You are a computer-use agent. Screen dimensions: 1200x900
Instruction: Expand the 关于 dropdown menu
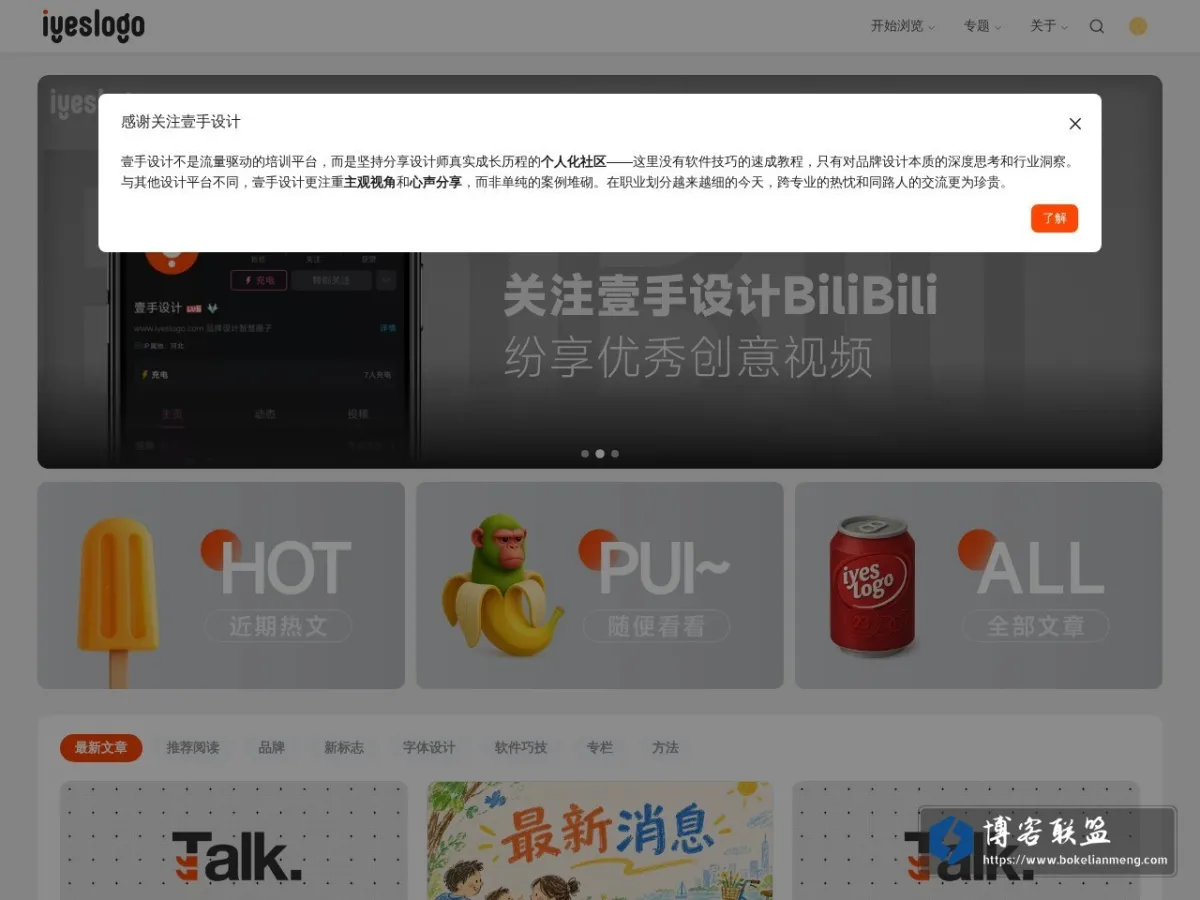(1049, 26)
